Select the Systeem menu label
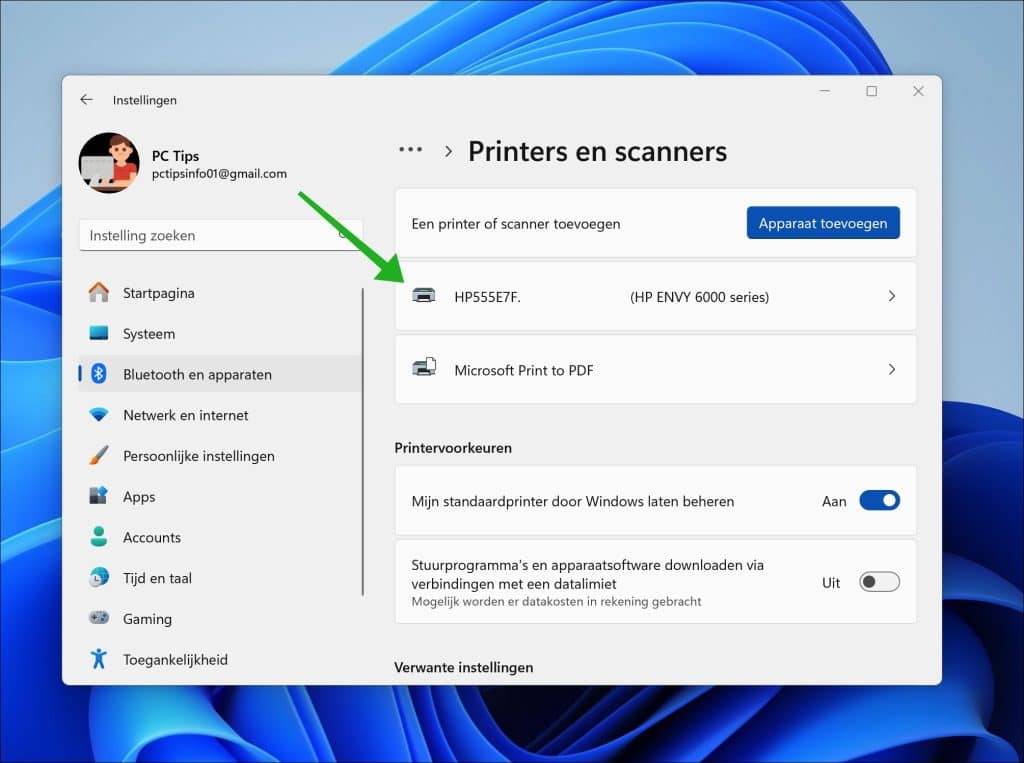The height and width of the screenshot is (763, 1024). [x=149, y=334]
